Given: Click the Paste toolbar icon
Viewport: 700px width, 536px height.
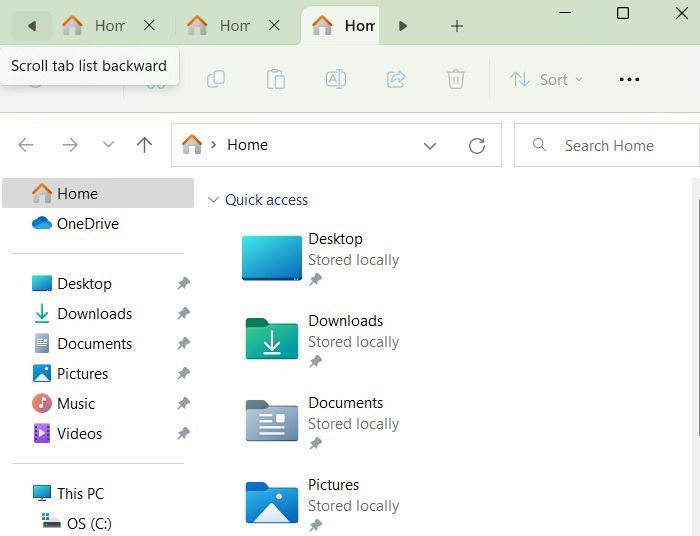Looking at the screenshot, I should (276, 79).
